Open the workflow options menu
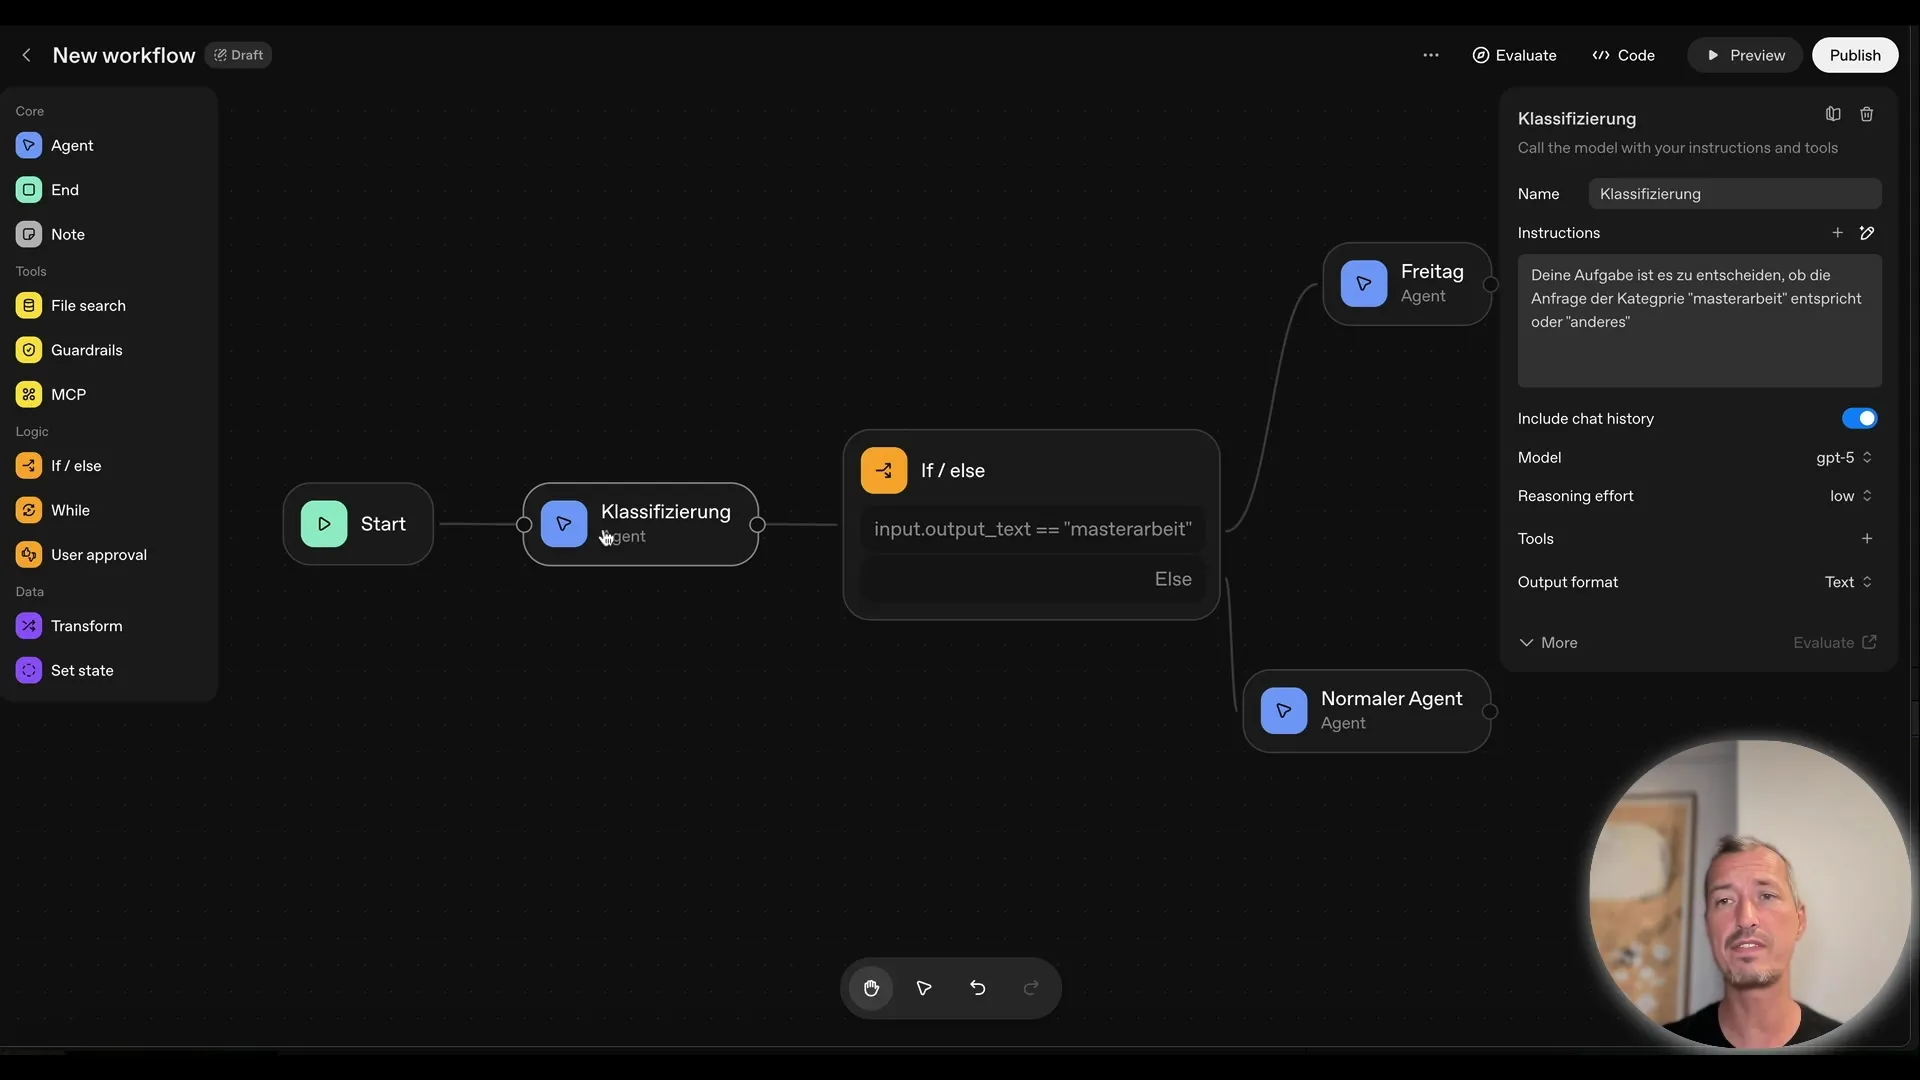Image resolution: width=1920 pixels, height=1080 pixels. (1431, 55)
